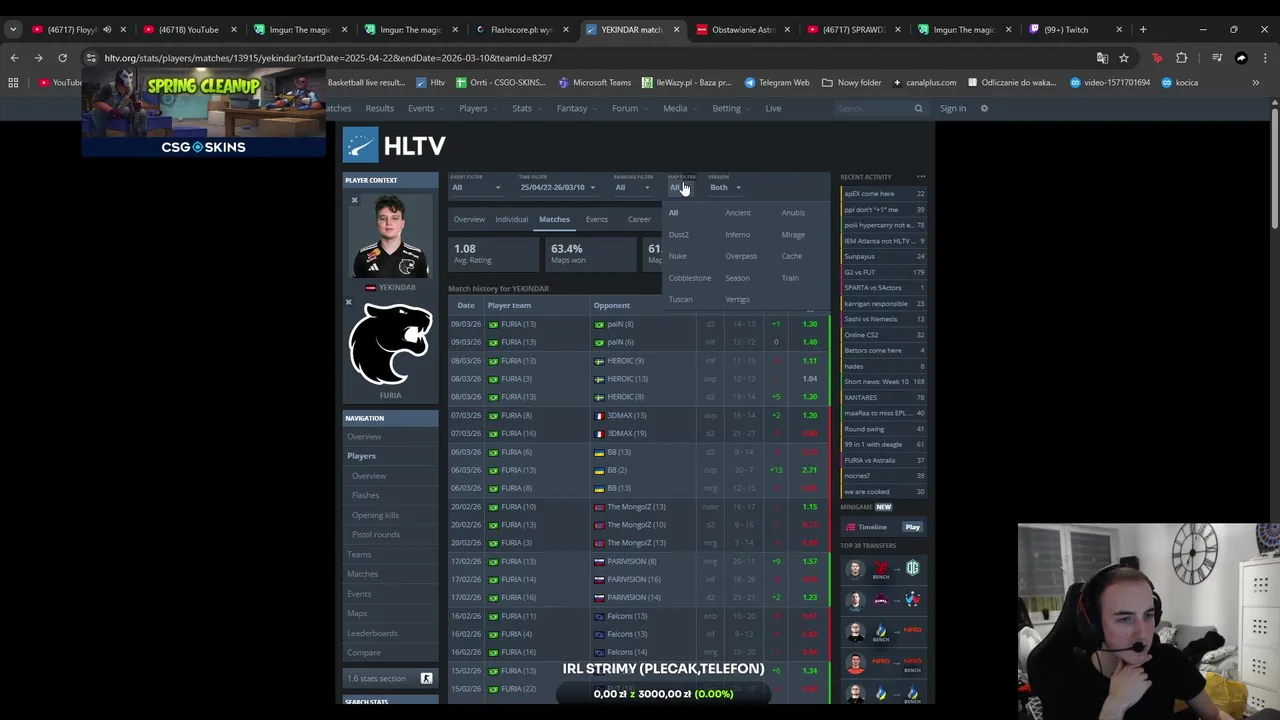Choose Train map option
Viewport: 1280px width, 720px height.
pyautogui.click(x=790, y=278)
